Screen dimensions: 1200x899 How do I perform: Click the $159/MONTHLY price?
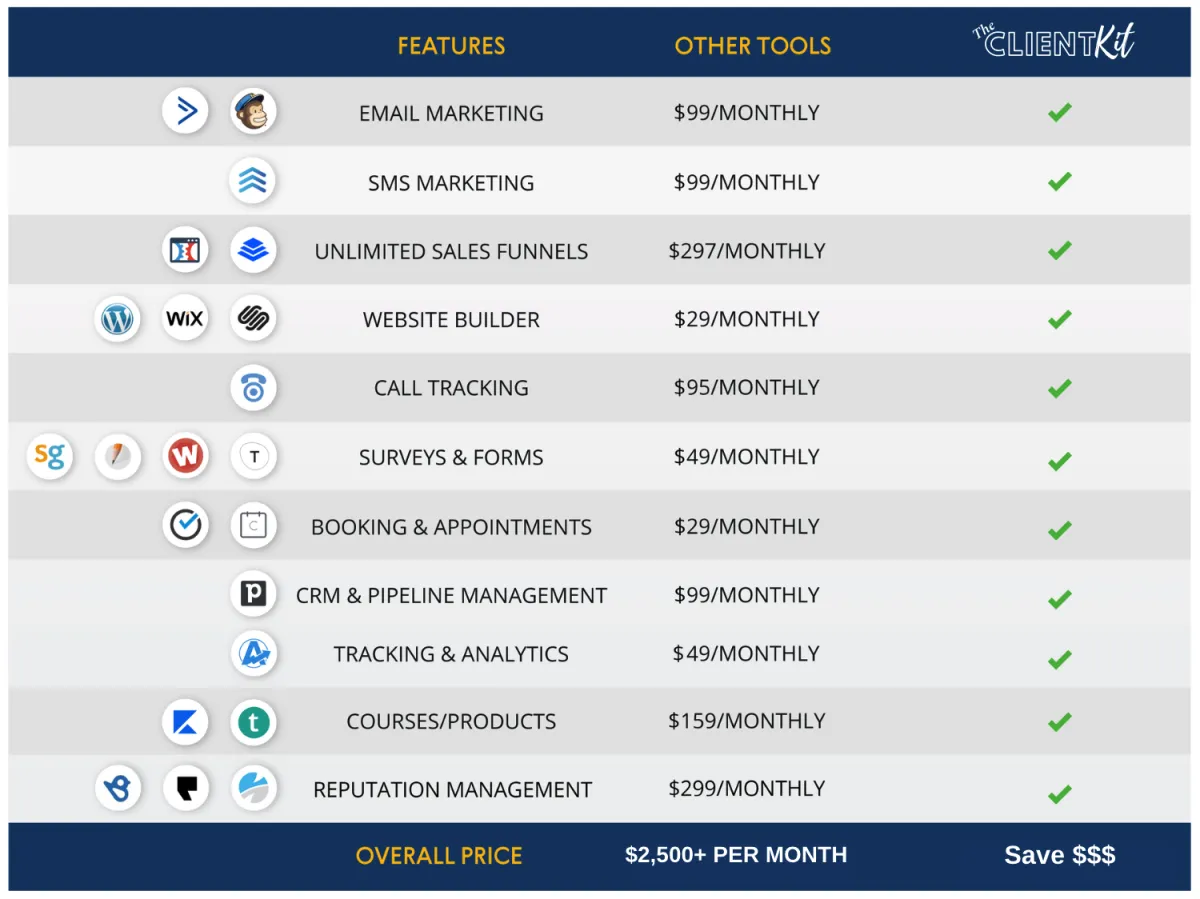click(x=747, y=721)
